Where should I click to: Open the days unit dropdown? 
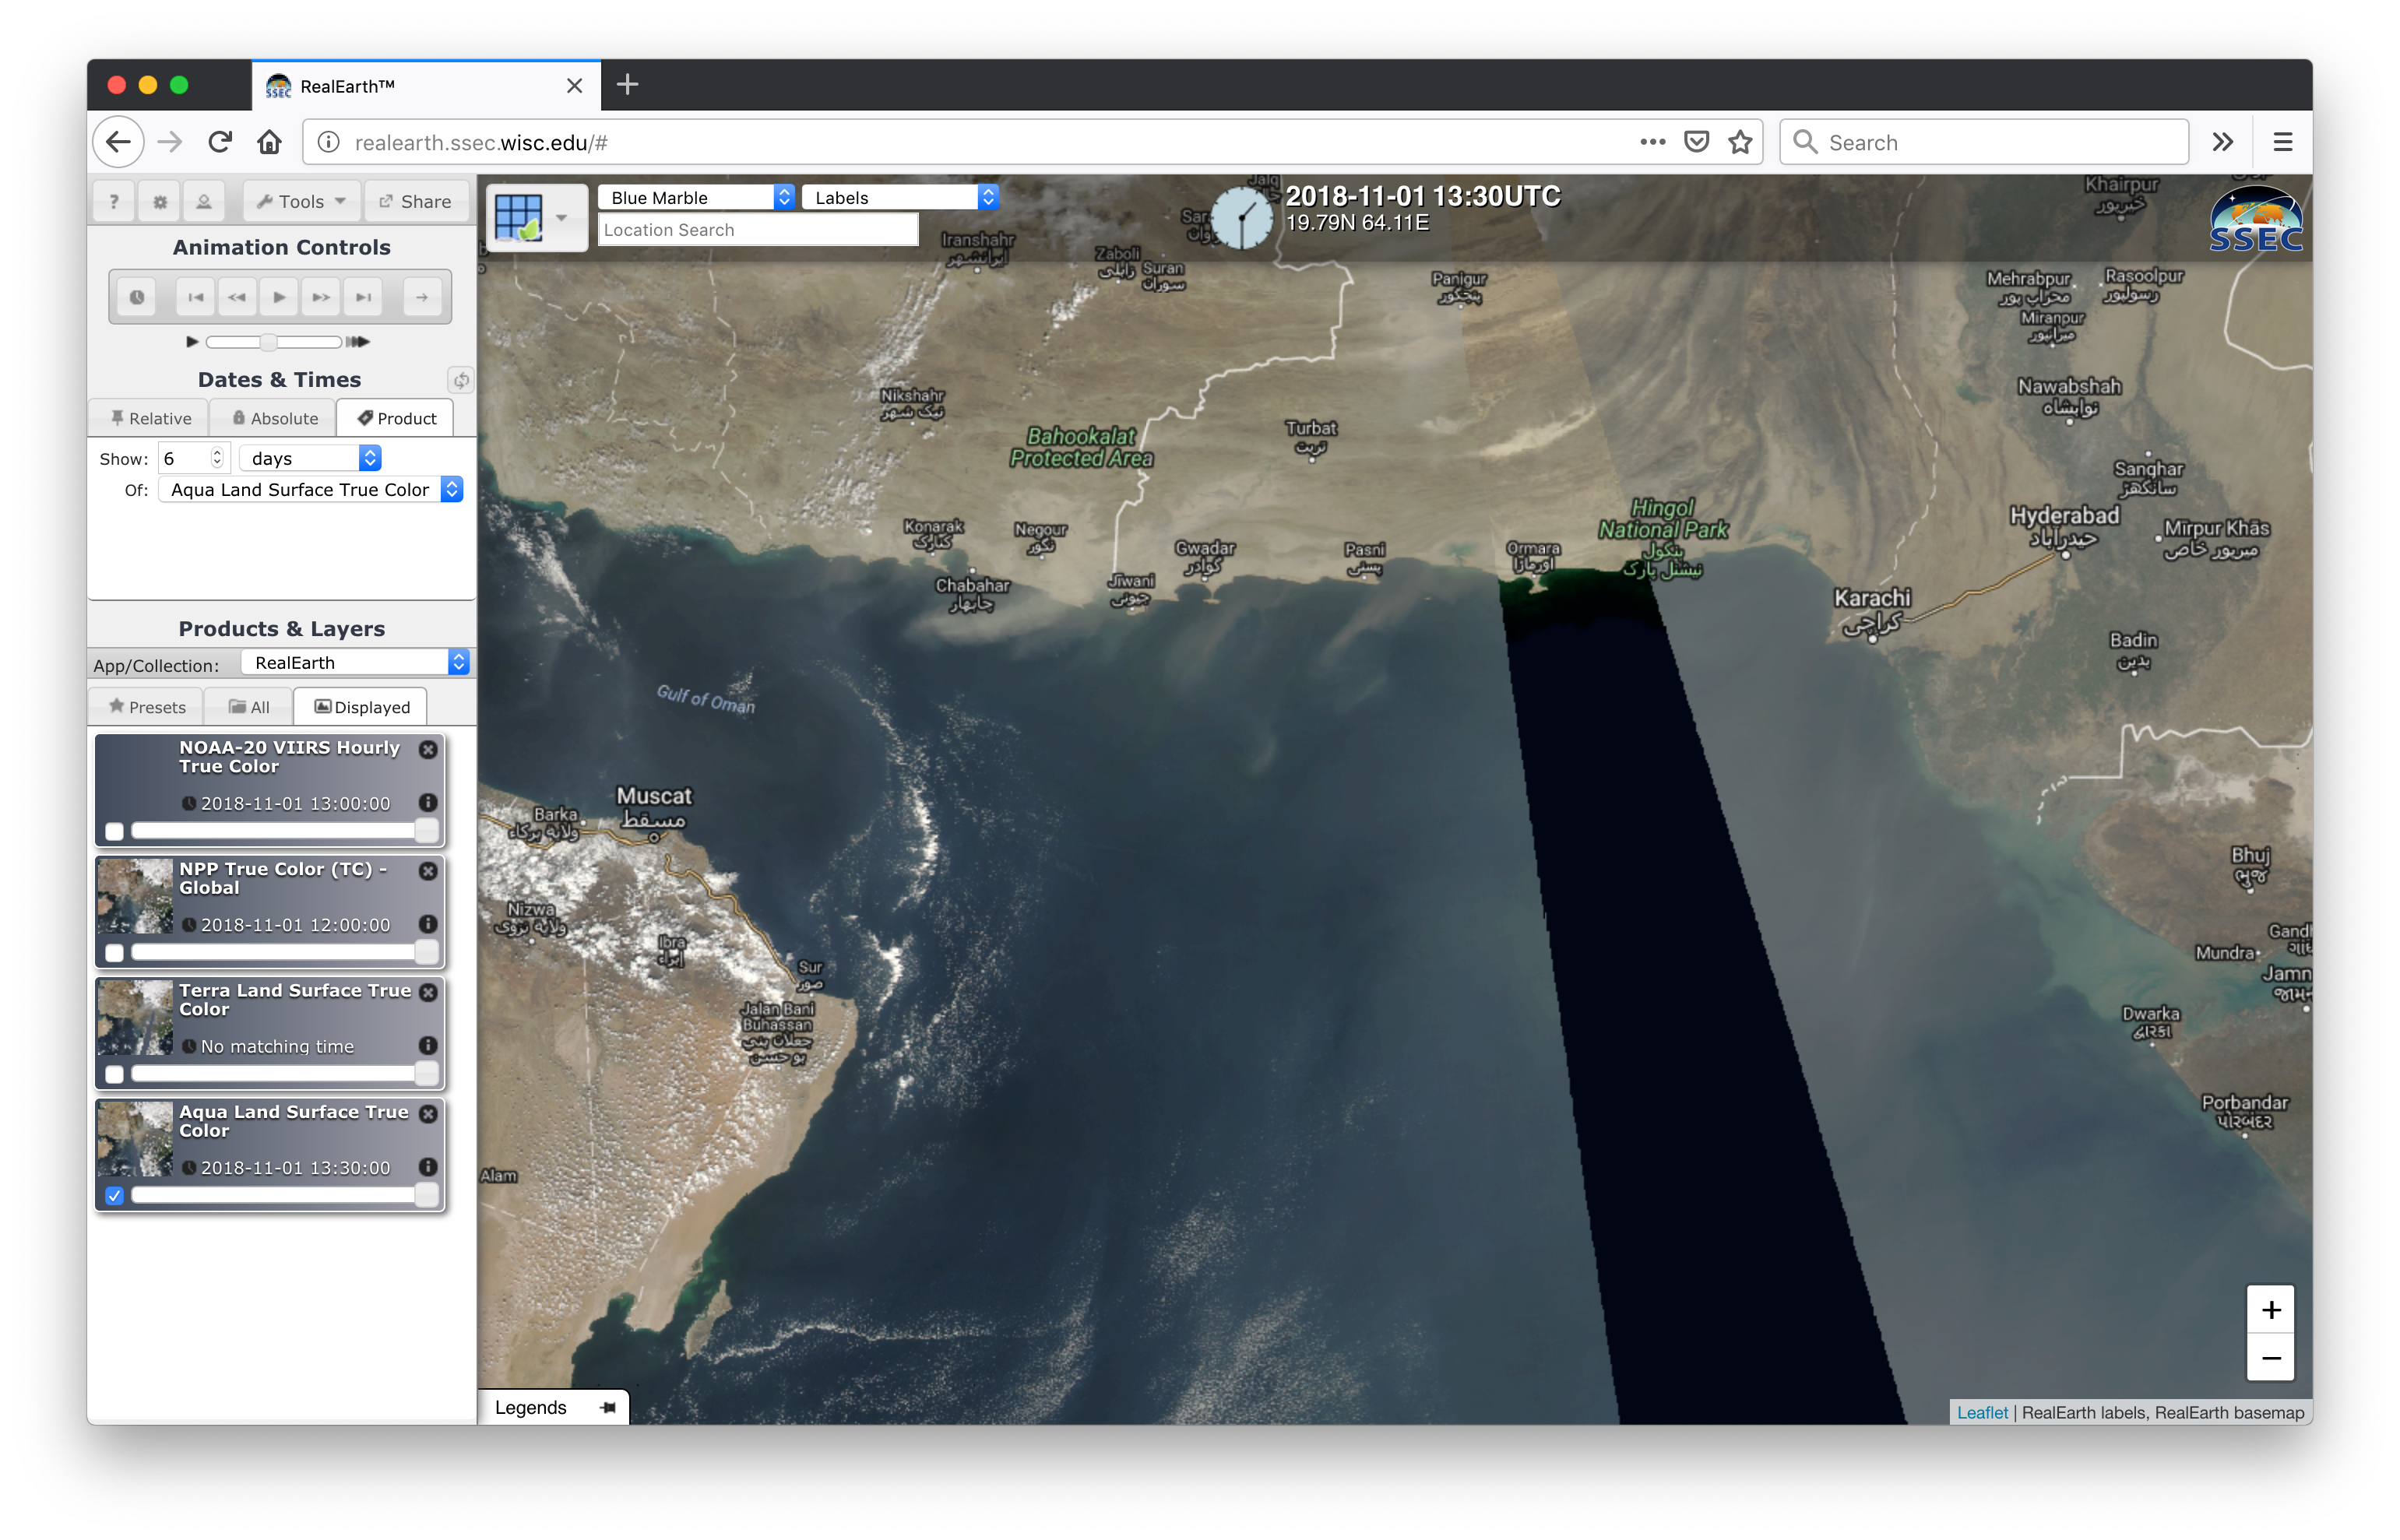pos(311,458)
